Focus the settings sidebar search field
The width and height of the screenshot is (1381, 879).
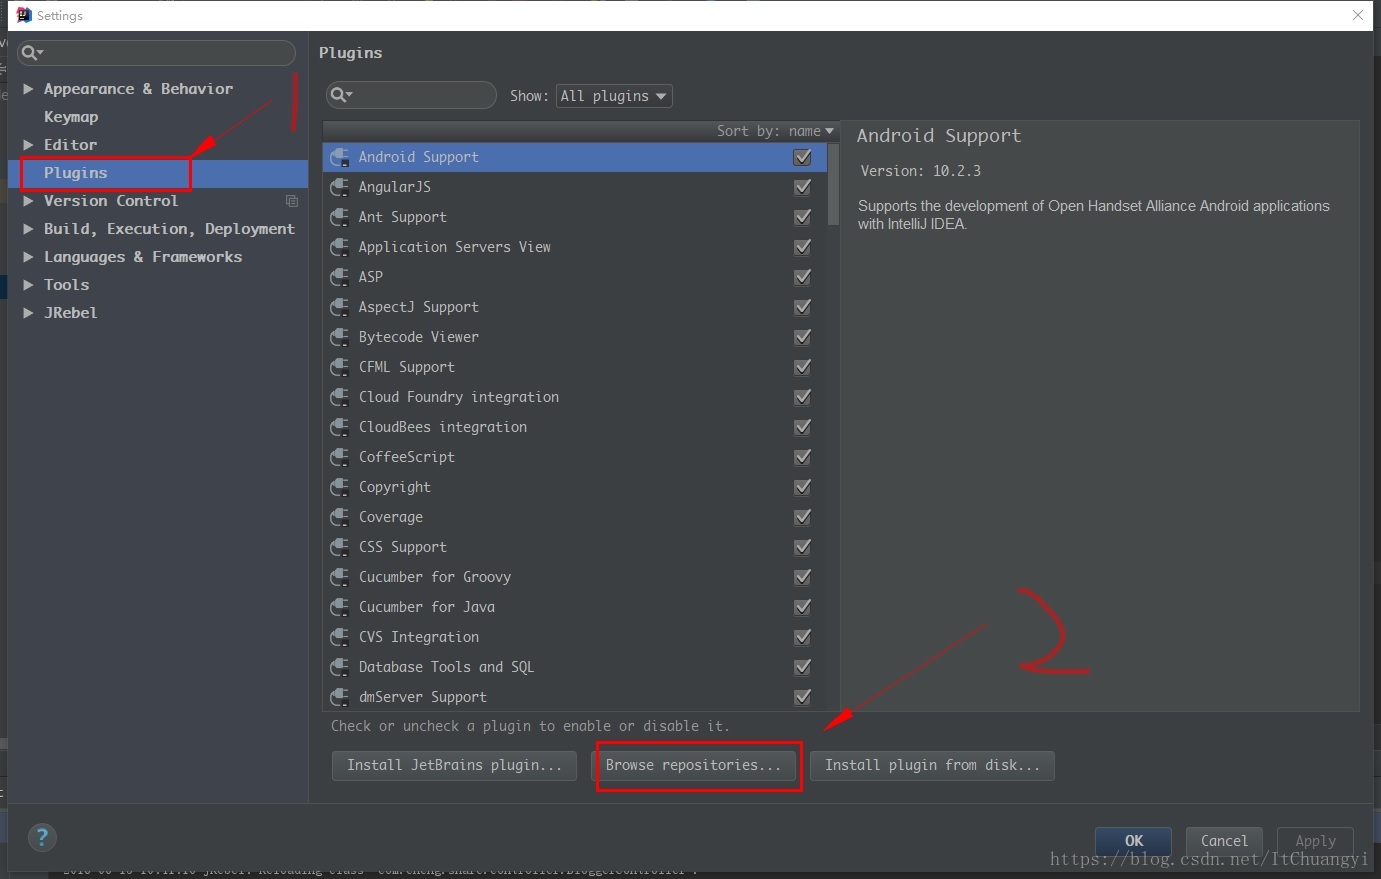point(156,53)
